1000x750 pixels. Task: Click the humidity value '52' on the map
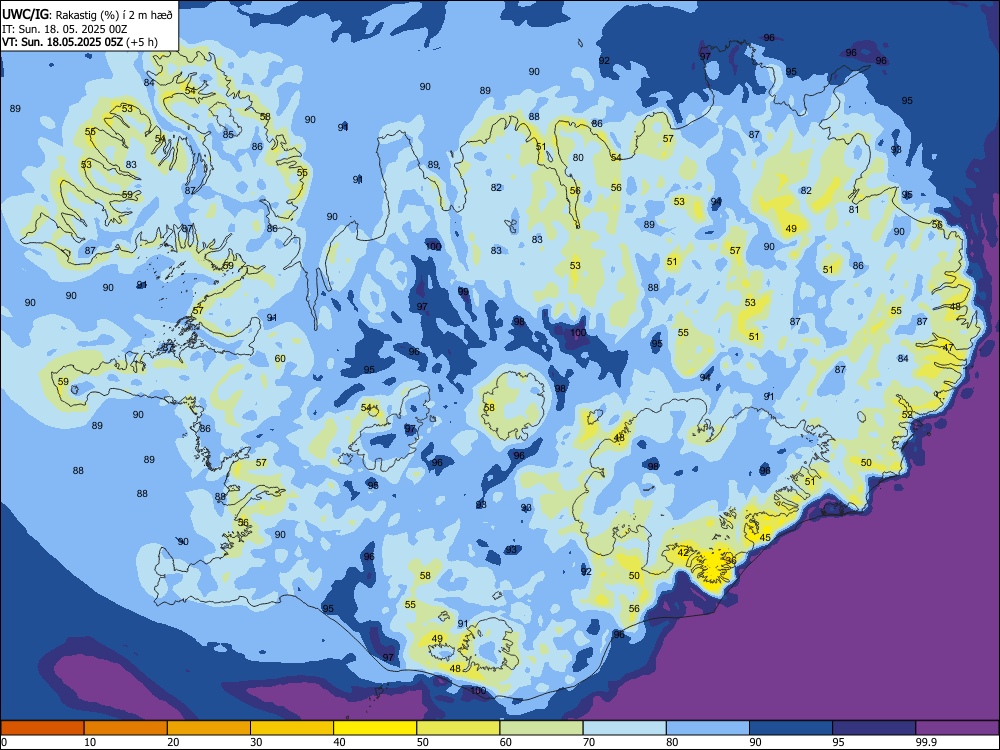tap(908, 415)
